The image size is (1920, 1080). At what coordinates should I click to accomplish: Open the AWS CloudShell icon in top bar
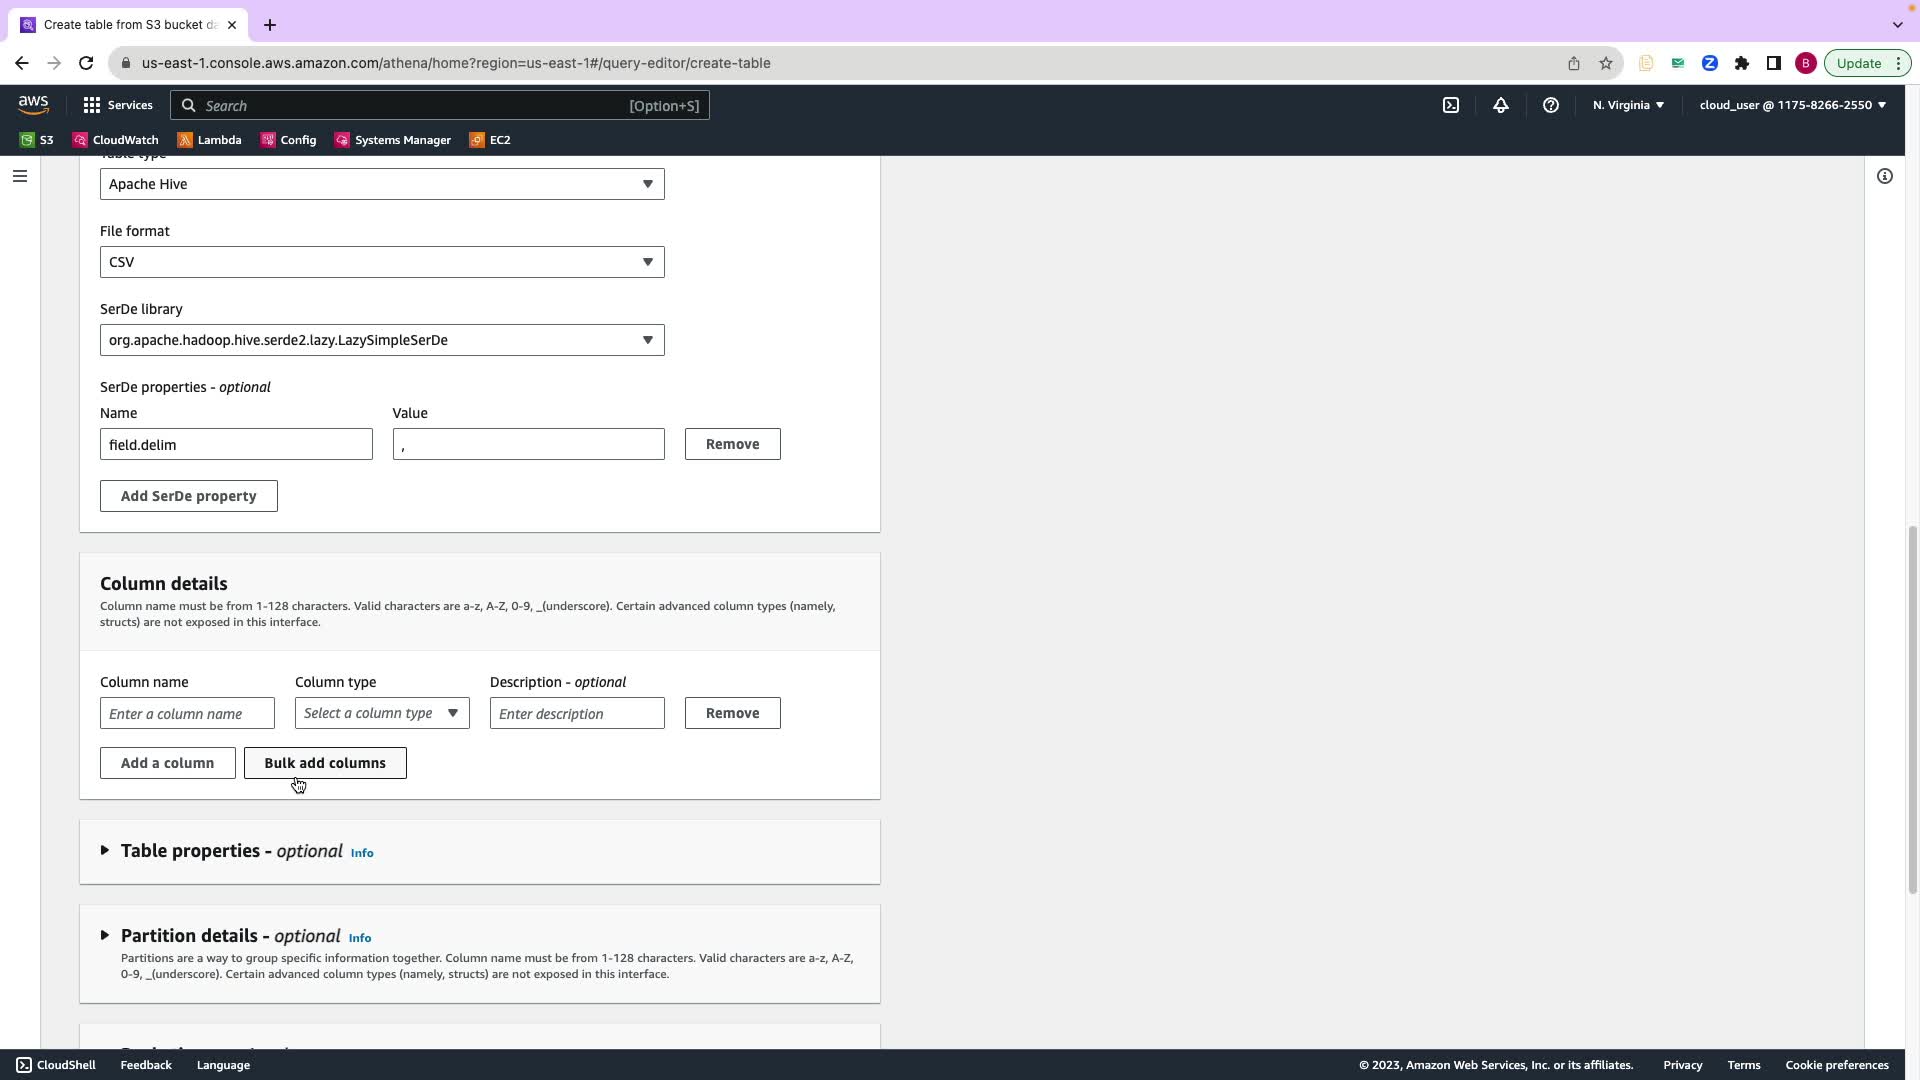[1451, 105]
